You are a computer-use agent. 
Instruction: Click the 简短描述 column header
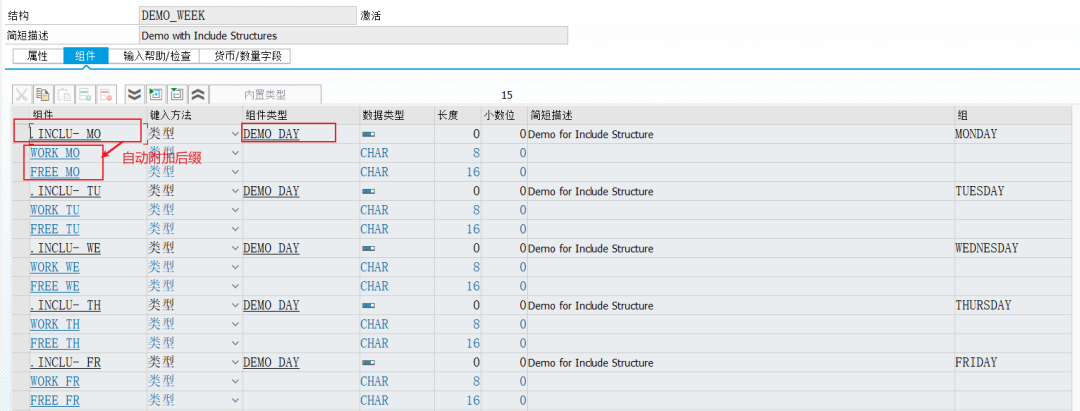tap(740, 115)
